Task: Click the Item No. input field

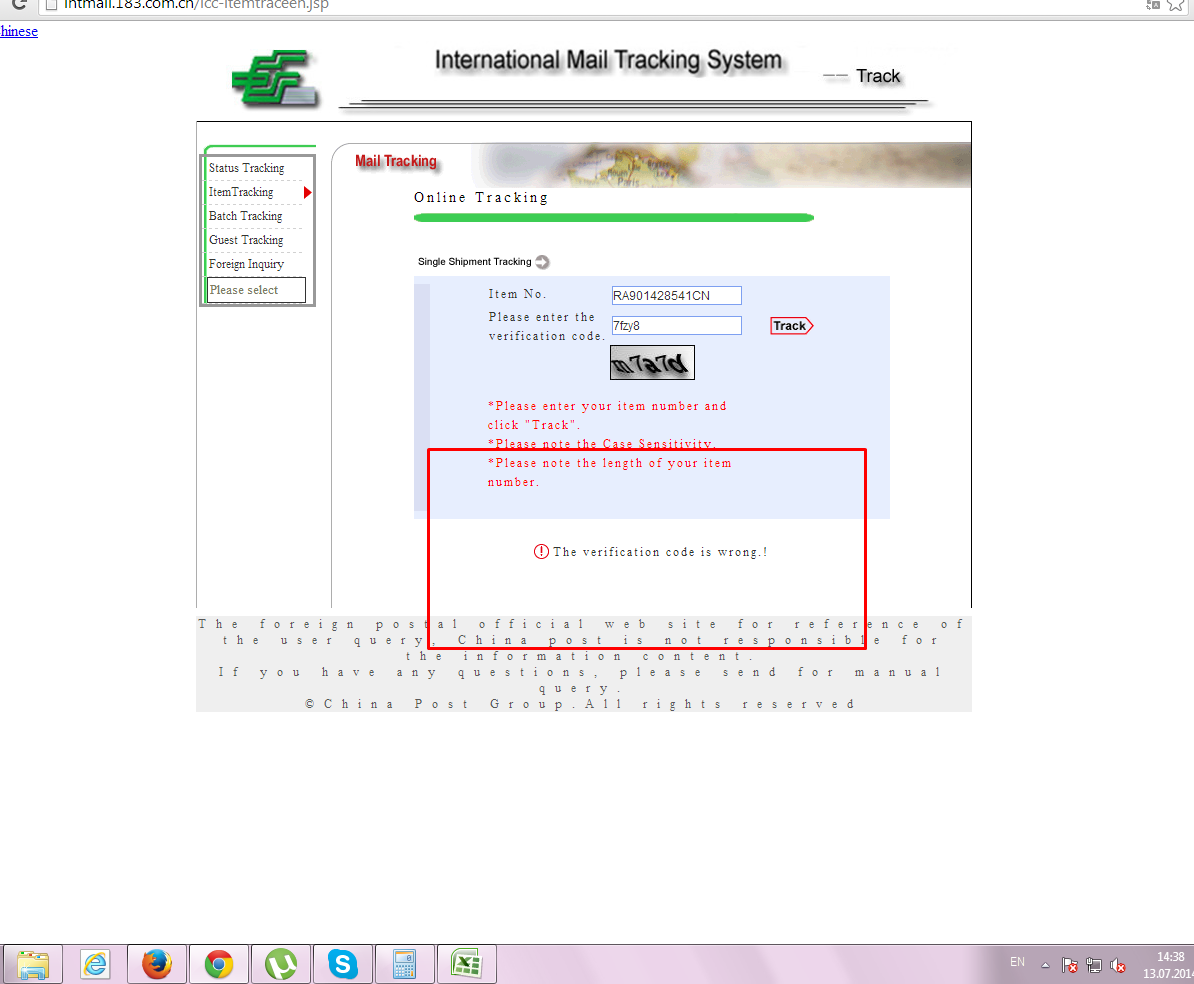Action: click(x=676, y=295)
